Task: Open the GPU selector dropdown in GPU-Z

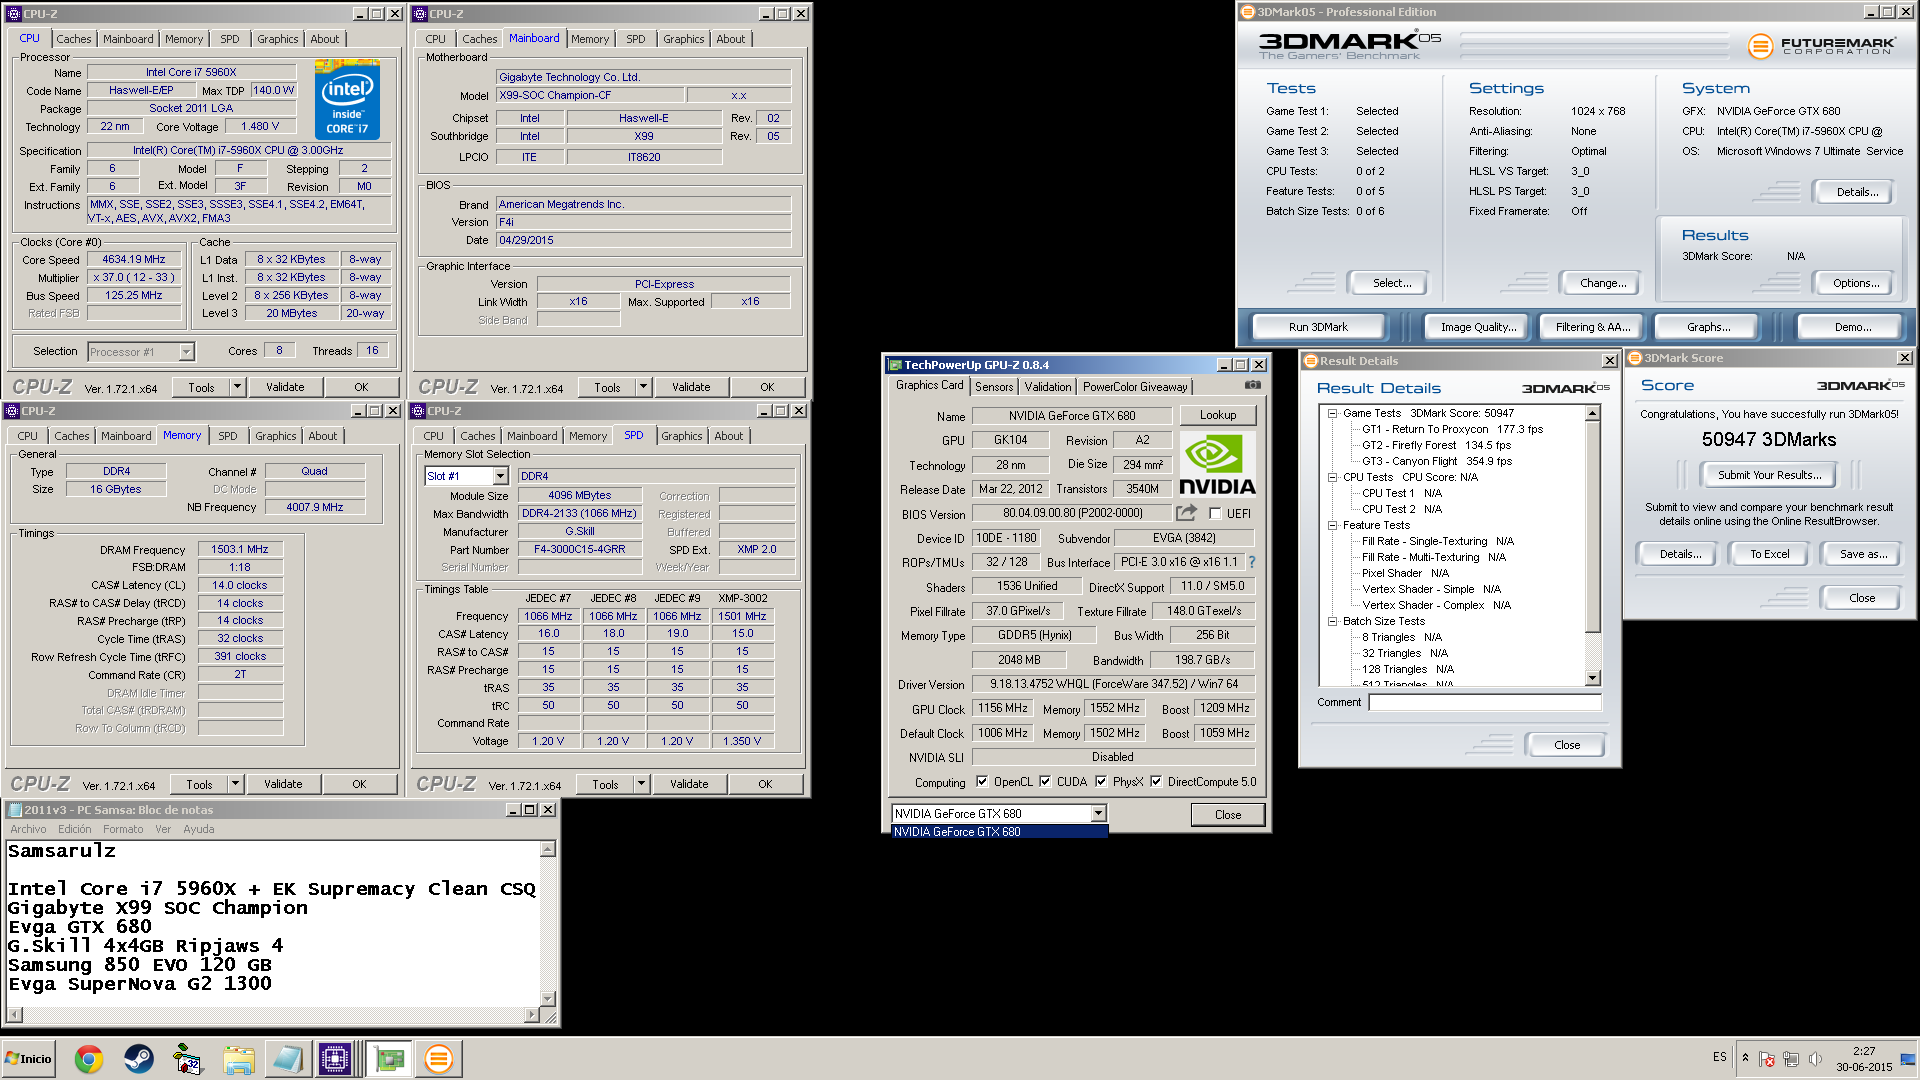Action: point(1098,814)
